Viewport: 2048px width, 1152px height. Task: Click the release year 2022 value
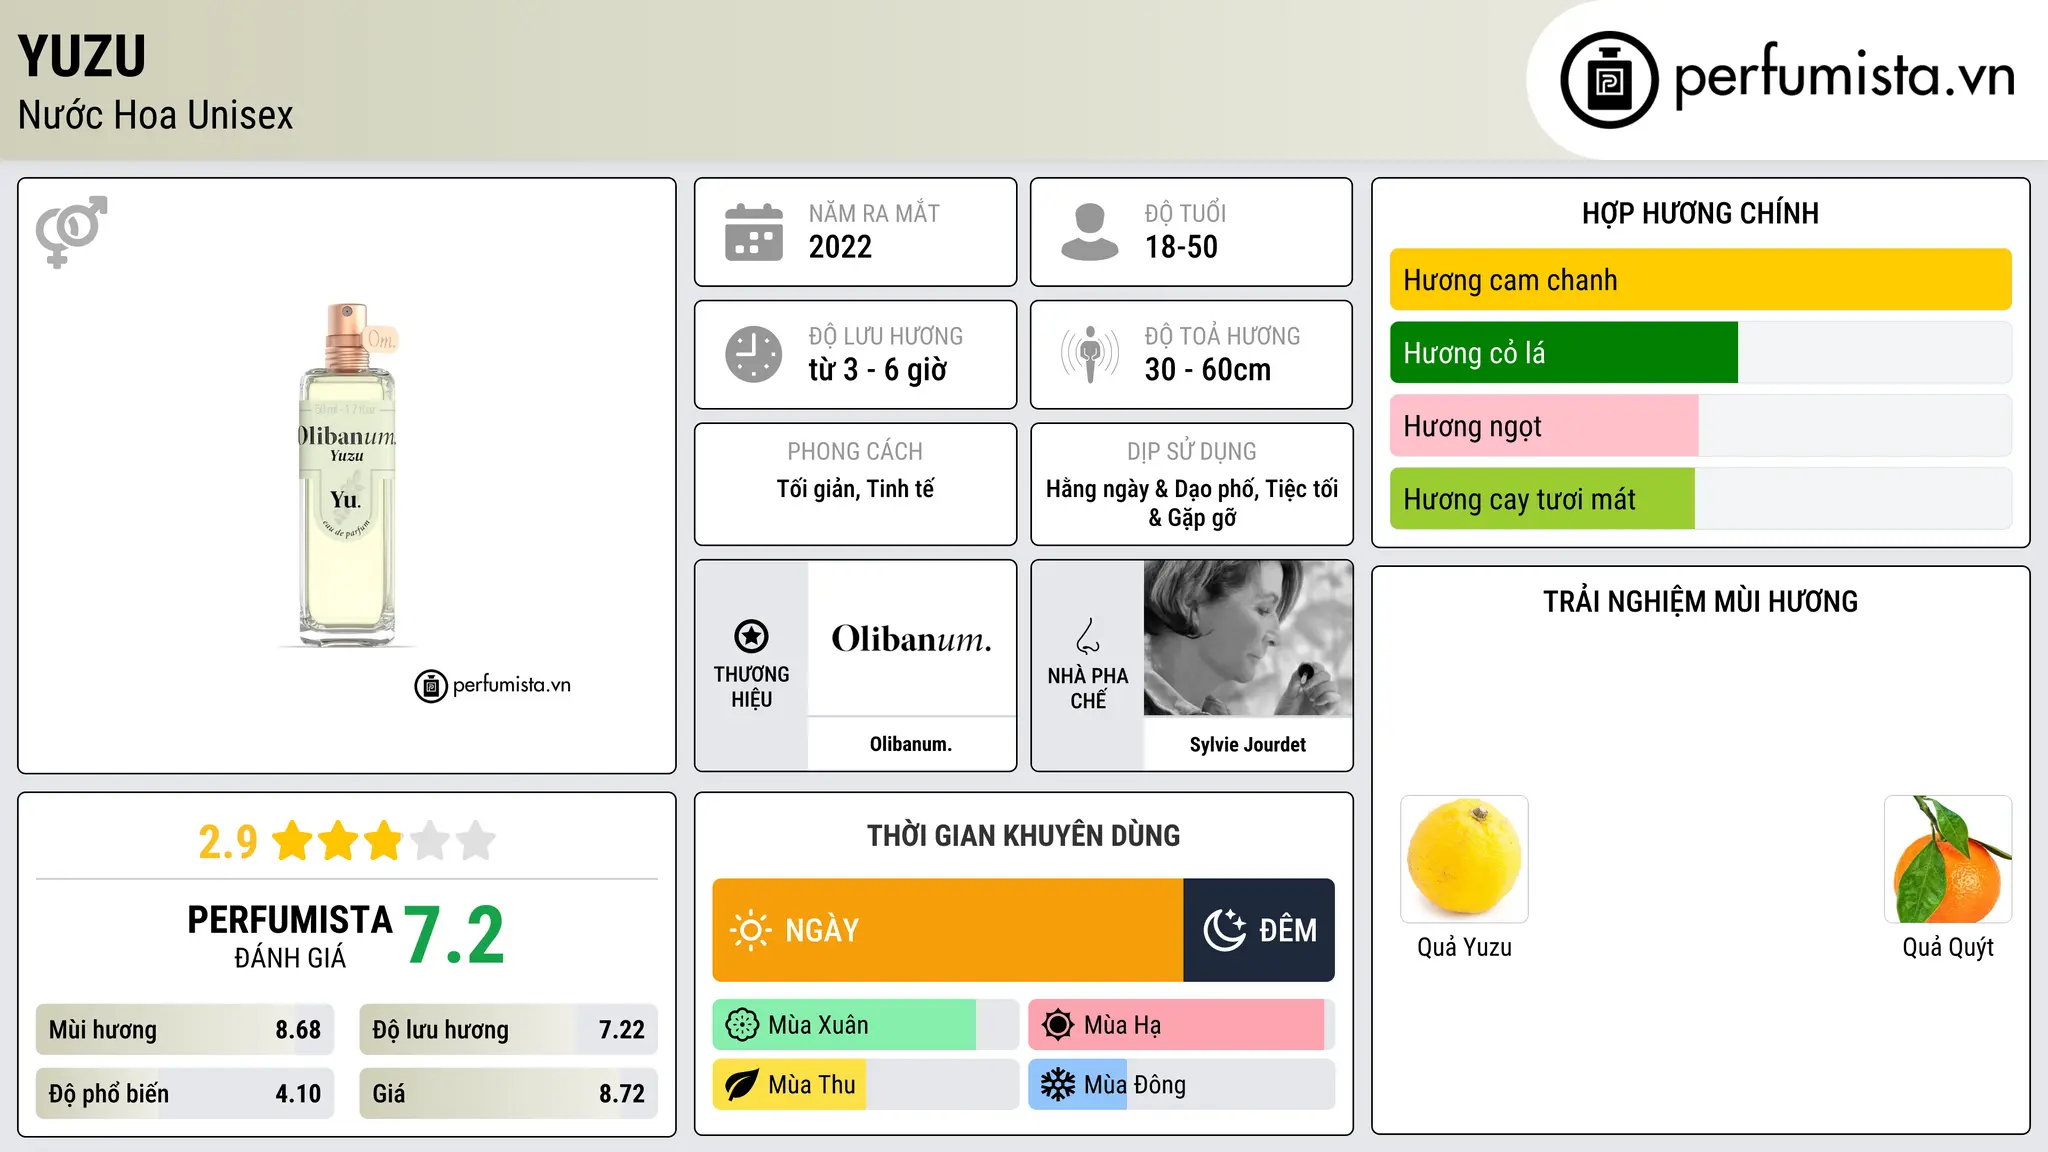pyautogui.click(x=840, y=247)
